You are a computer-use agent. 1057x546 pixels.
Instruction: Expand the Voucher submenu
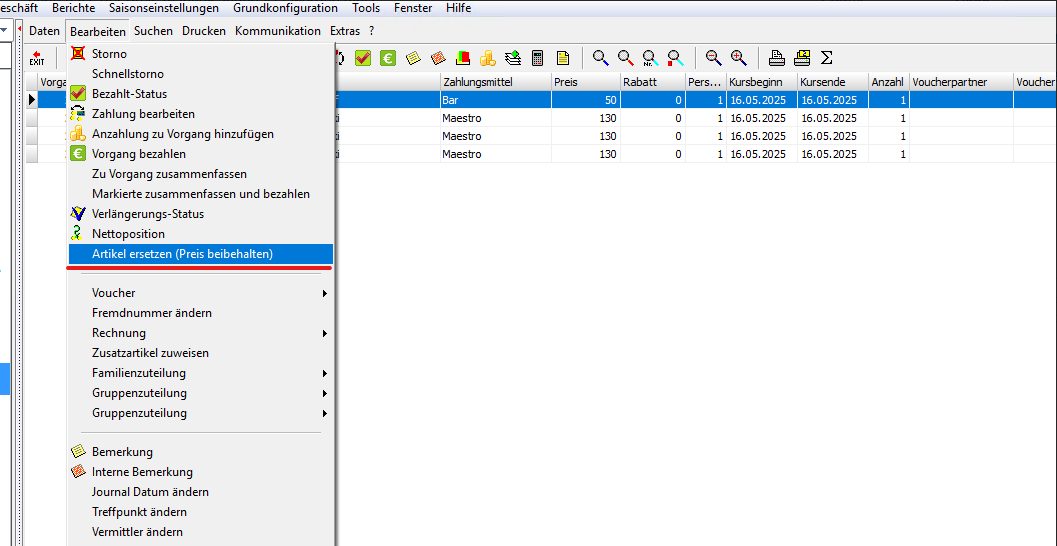(200, 293)
